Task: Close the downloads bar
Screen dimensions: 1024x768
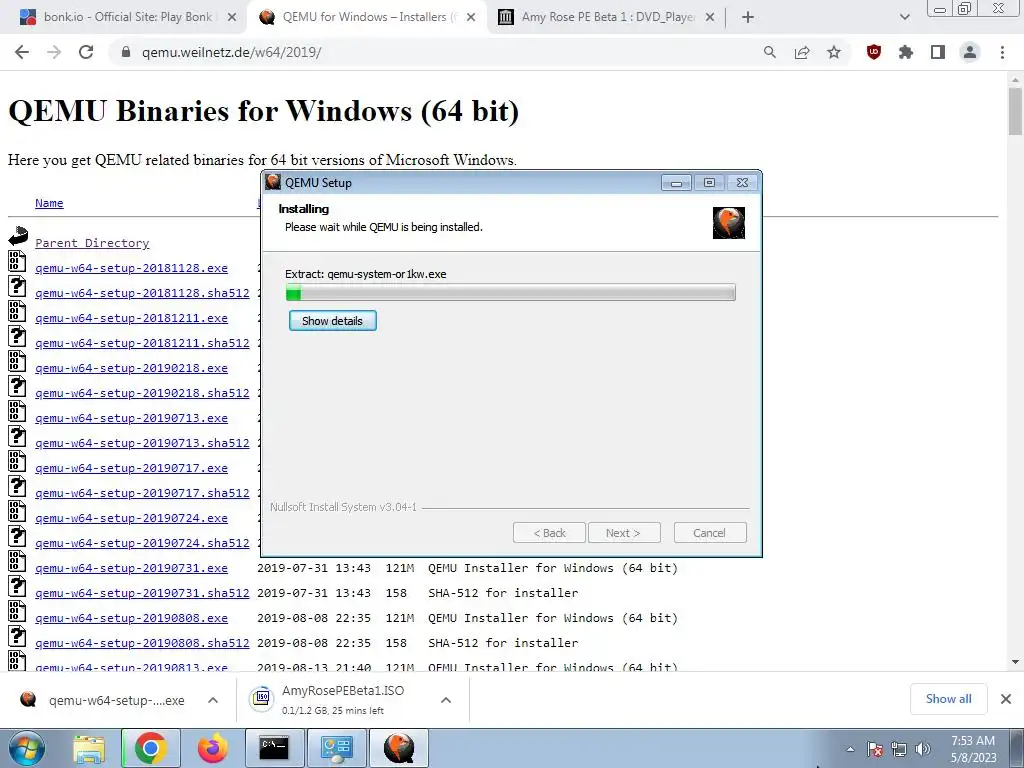Action: [x=1006, y=699]
